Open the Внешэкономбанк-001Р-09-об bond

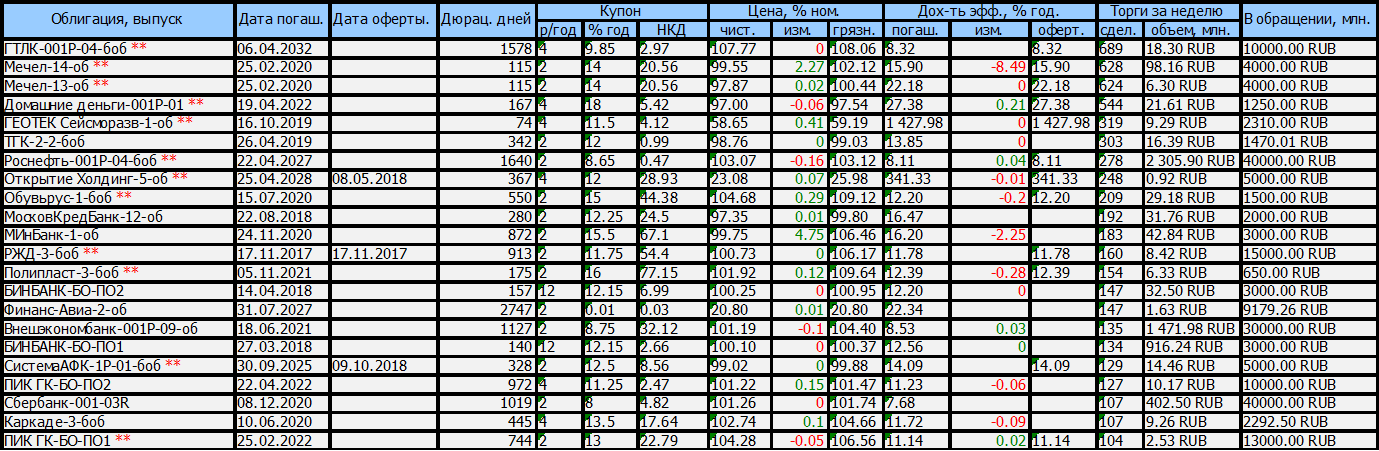(100, 327)
